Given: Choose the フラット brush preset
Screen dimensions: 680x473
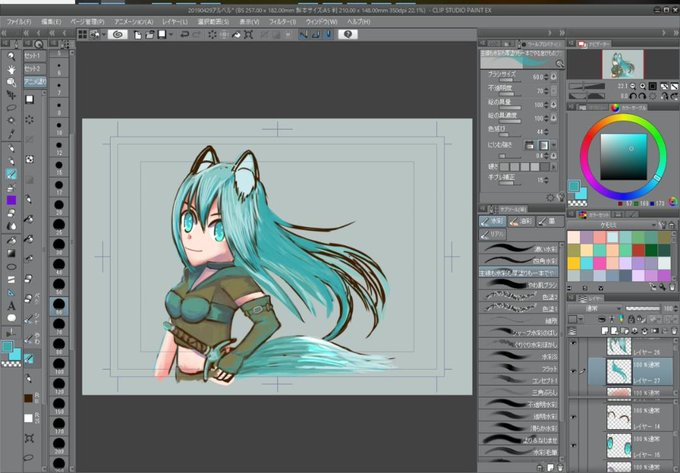Looking at the screenshot, I should coord(519,369).
